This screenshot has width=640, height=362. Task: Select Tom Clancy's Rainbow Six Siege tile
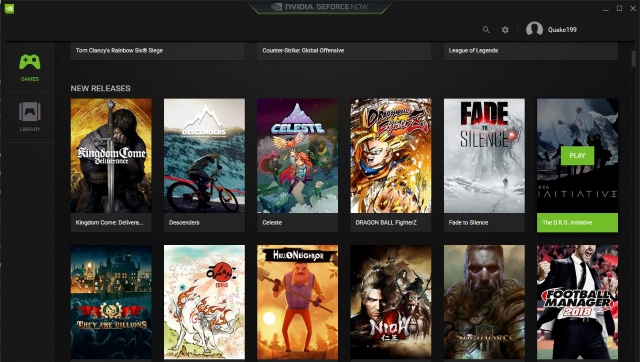point(158,51)
